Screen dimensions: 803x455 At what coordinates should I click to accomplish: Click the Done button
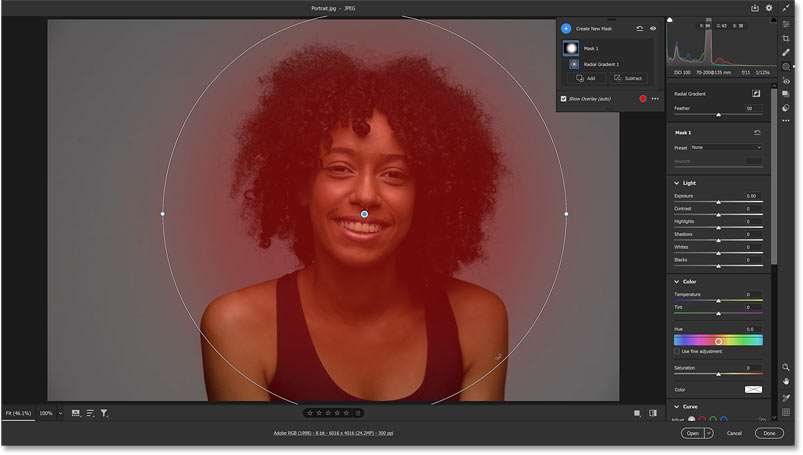coord(769,433)
